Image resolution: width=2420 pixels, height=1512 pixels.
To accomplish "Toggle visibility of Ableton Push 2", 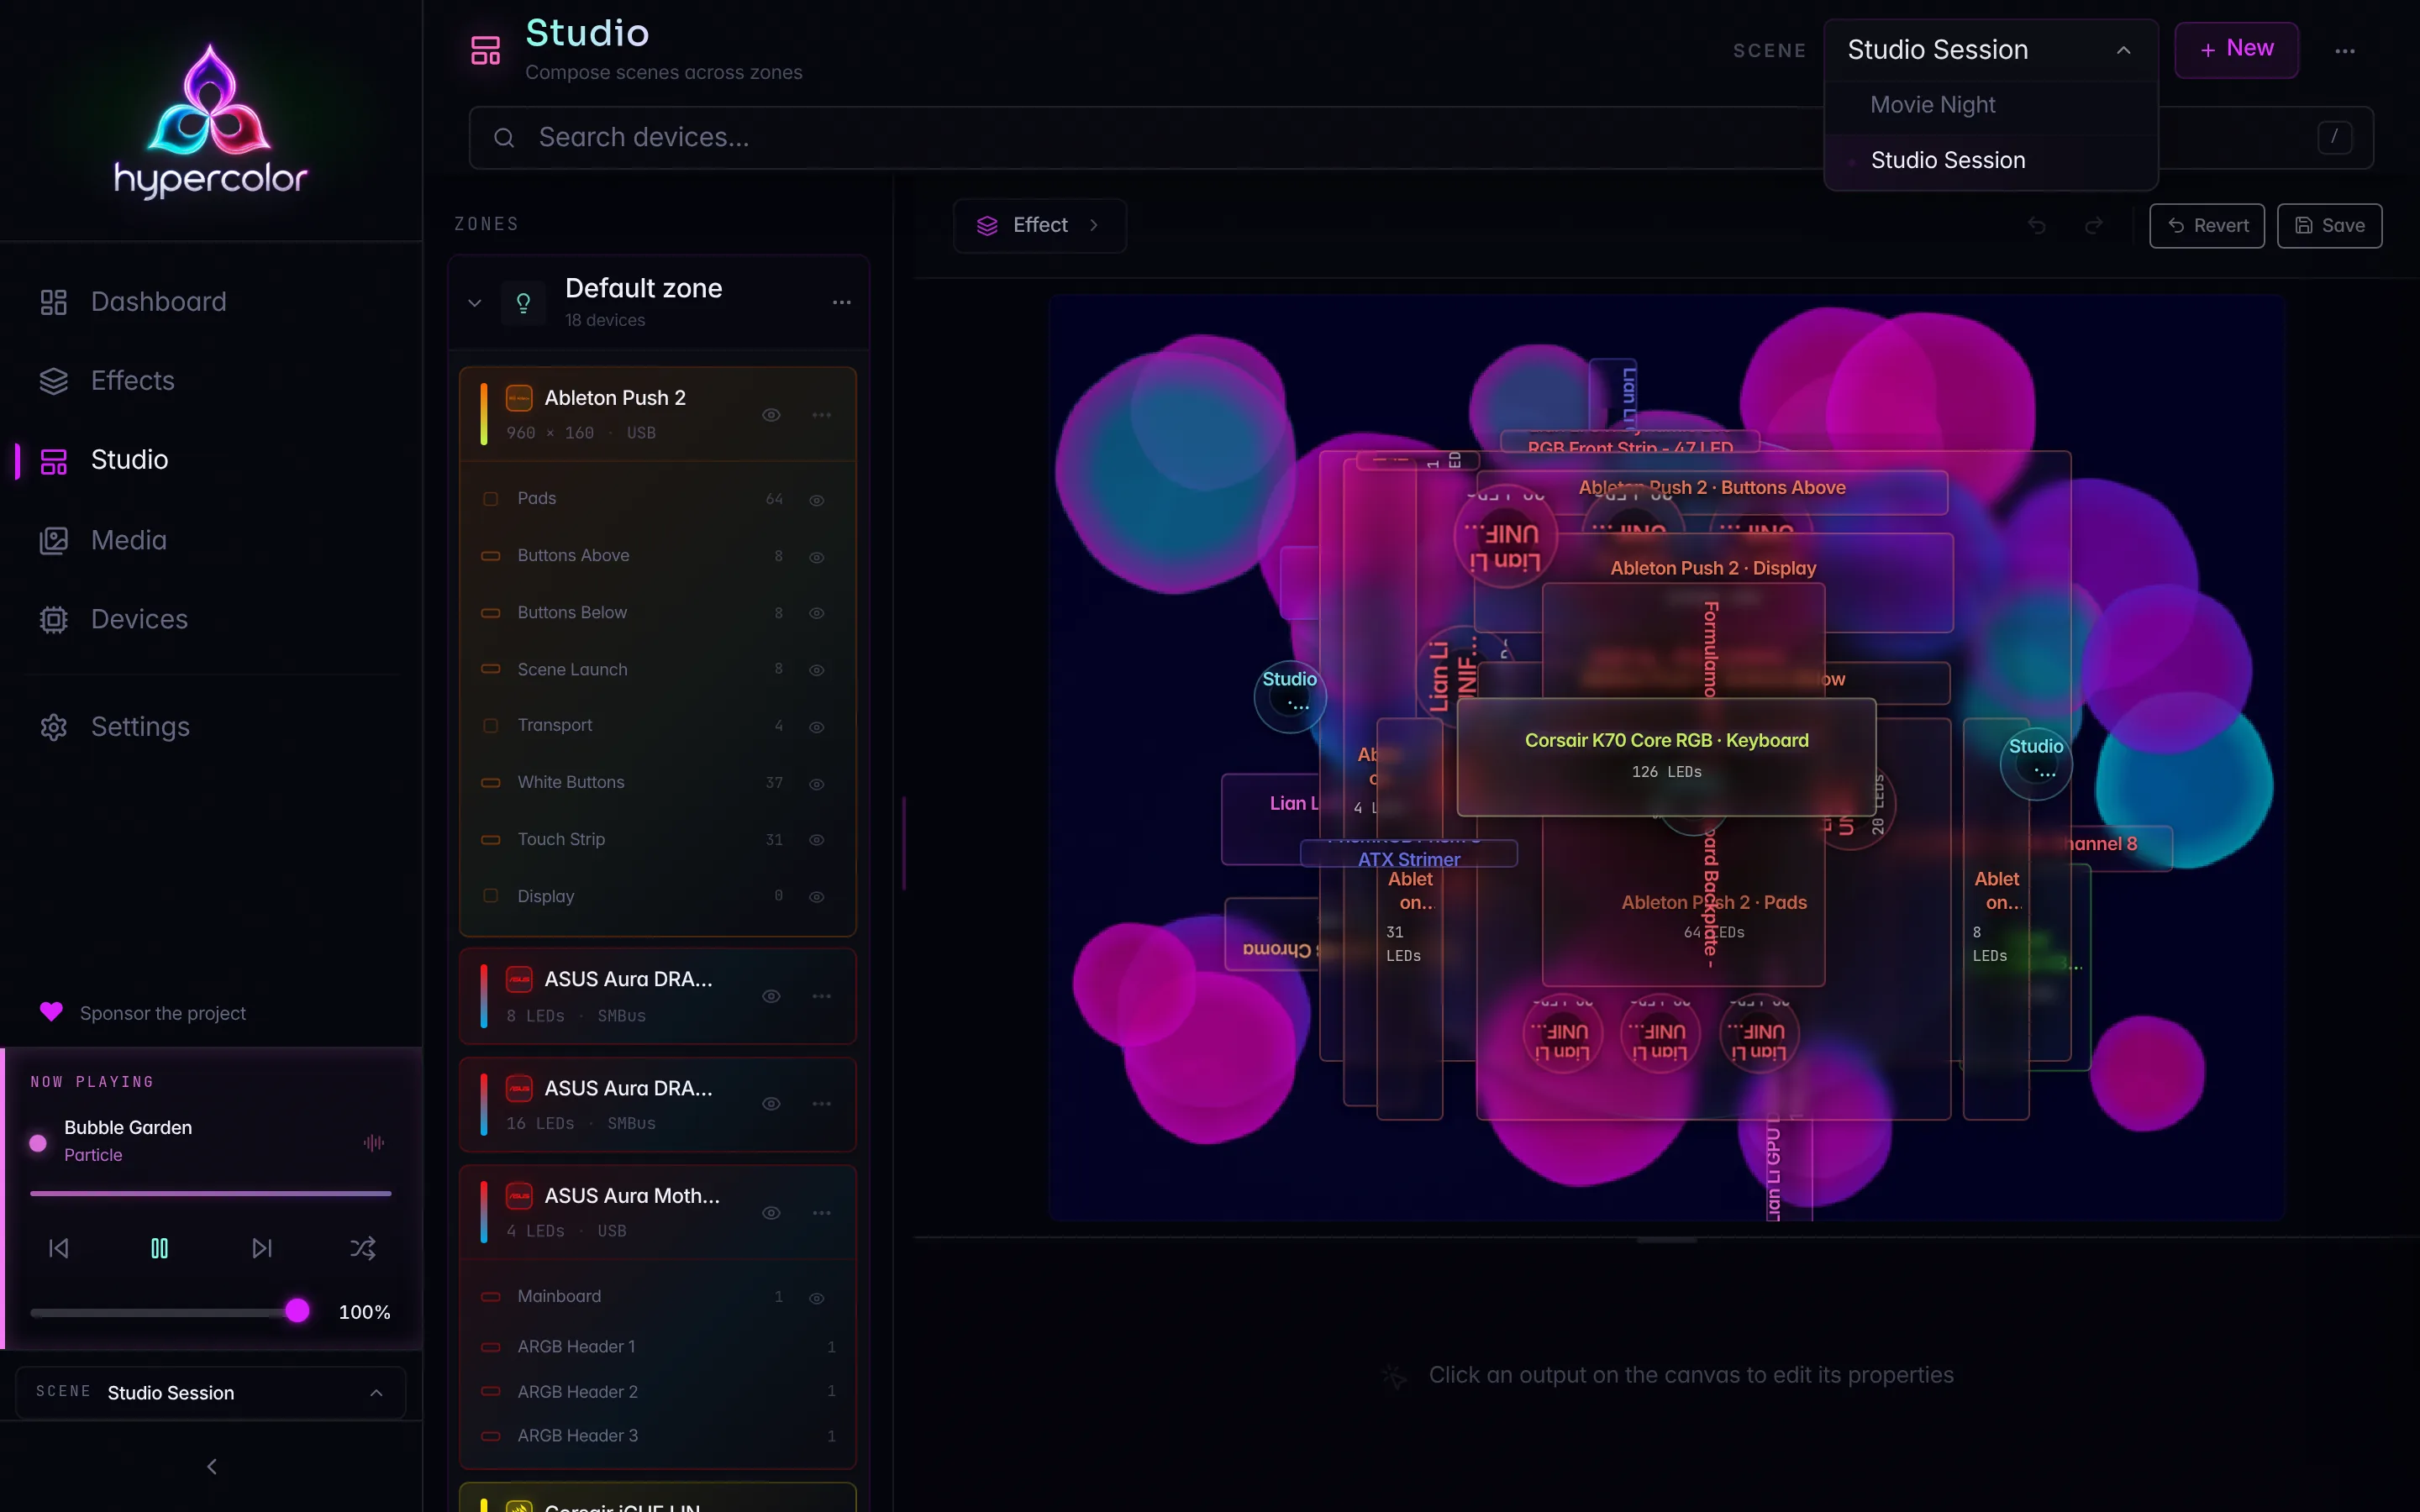I will click(x=771, y=415).
